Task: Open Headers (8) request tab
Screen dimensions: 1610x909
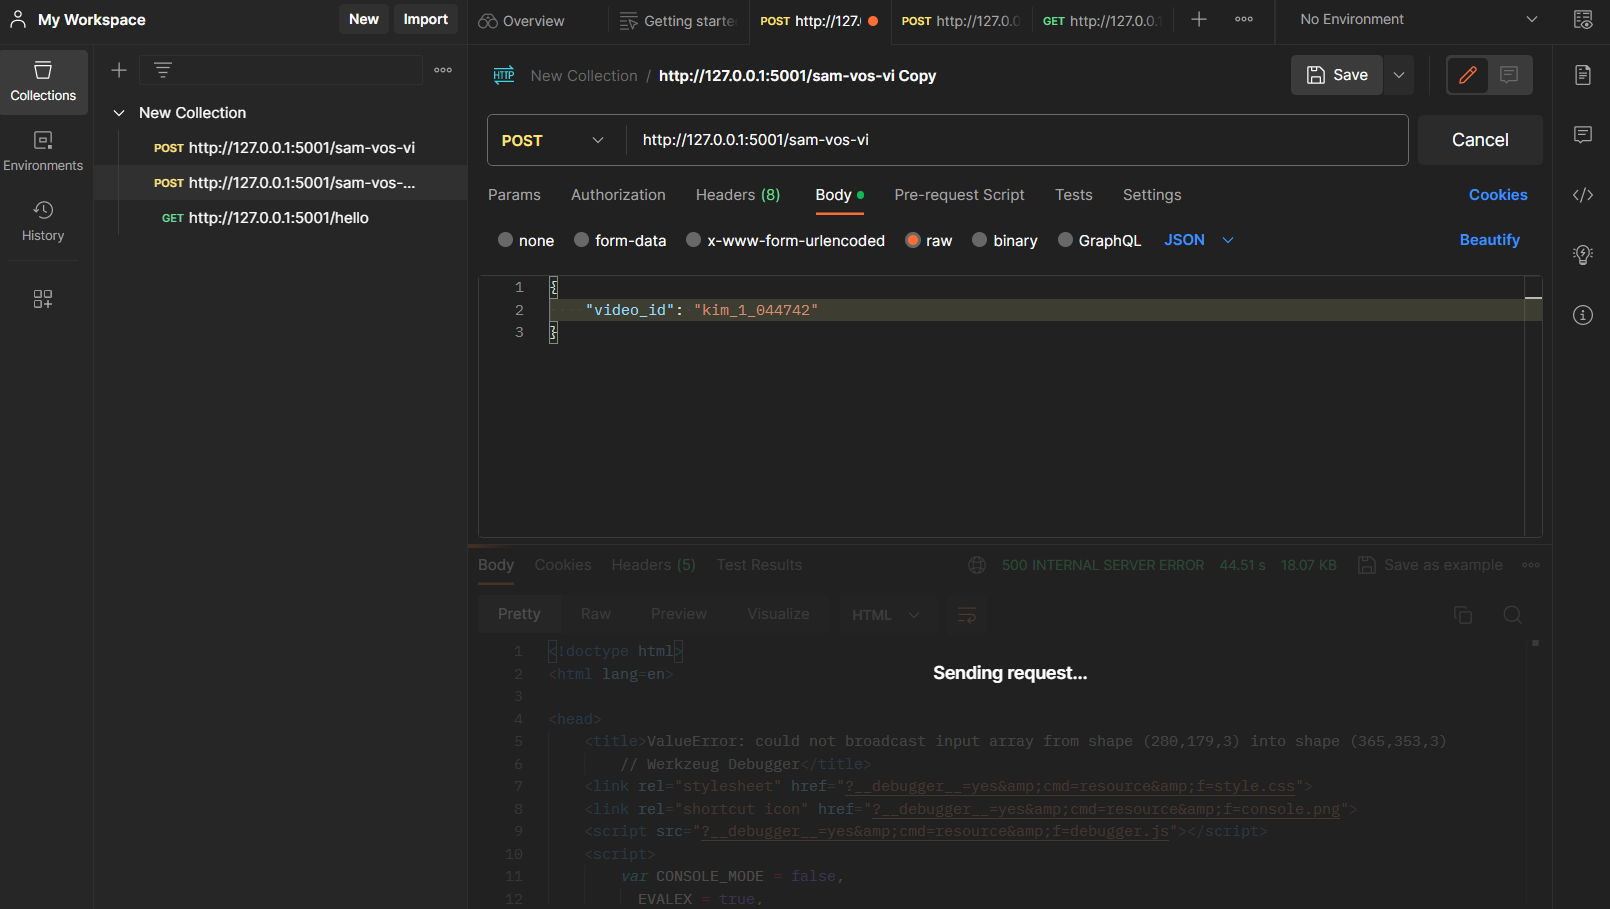Action: 738,195
